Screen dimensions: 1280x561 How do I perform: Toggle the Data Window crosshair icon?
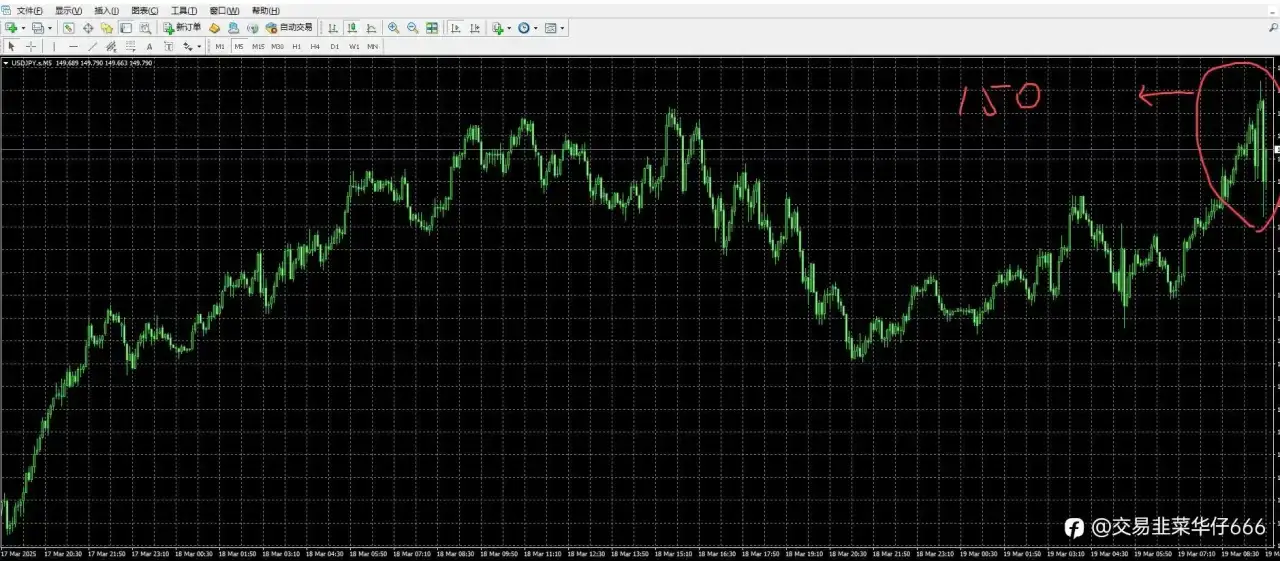[x=88, y=28]
